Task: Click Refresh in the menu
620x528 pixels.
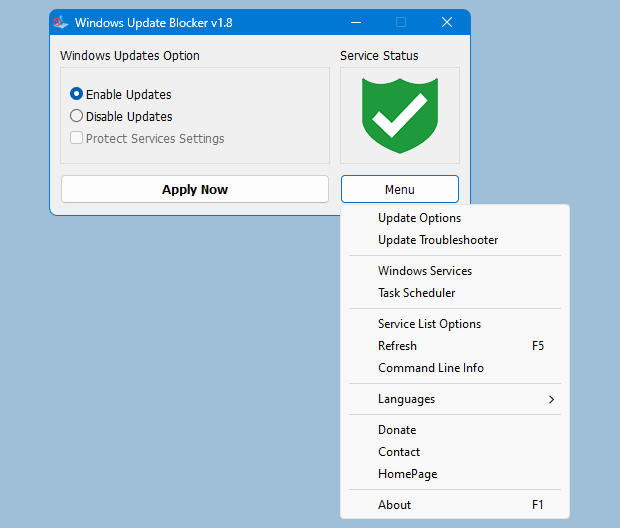Action: [397, 346]
